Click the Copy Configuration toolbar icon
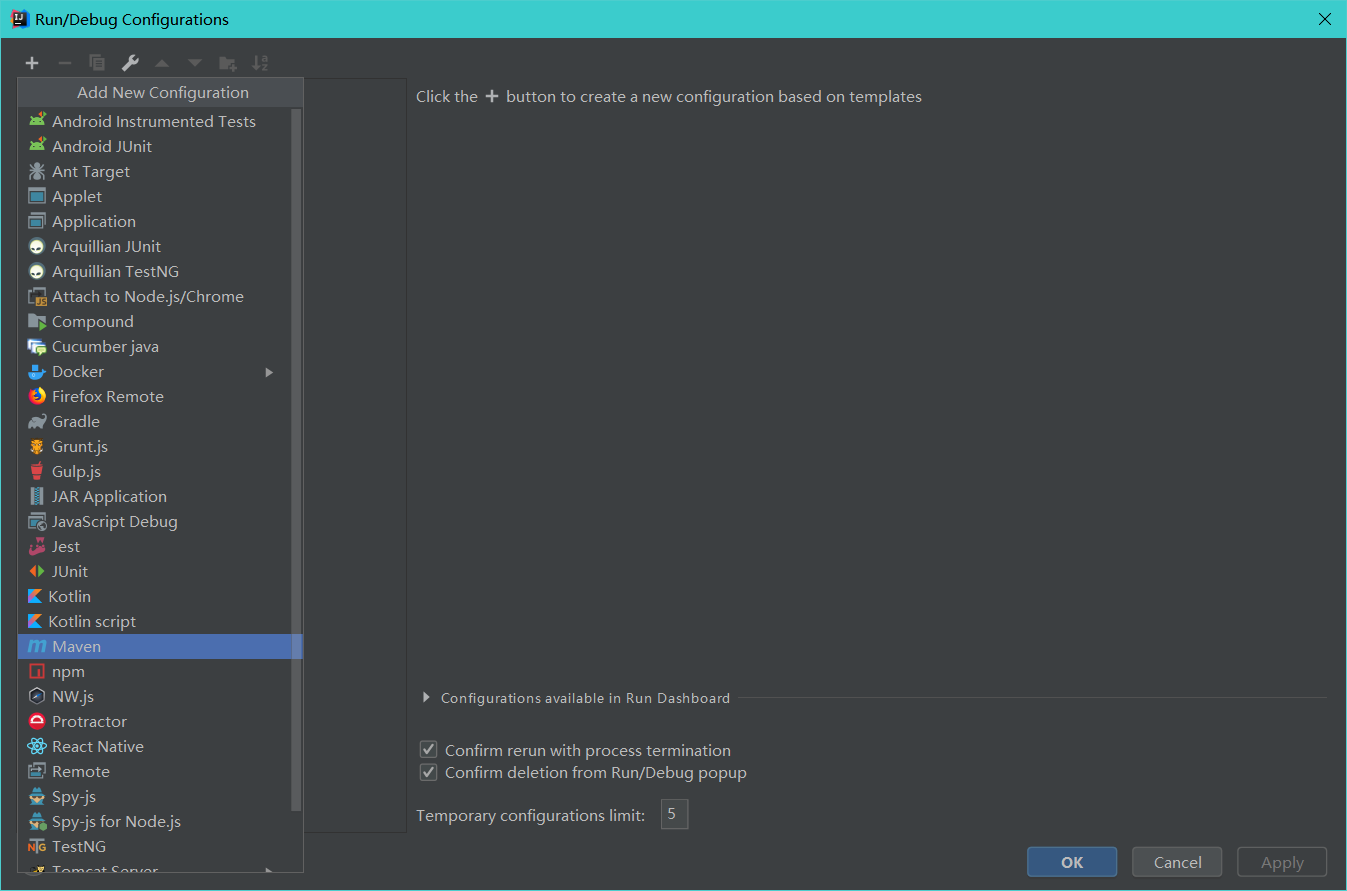The width and height of the screenshot is (1347, 891). pos(97,63)
